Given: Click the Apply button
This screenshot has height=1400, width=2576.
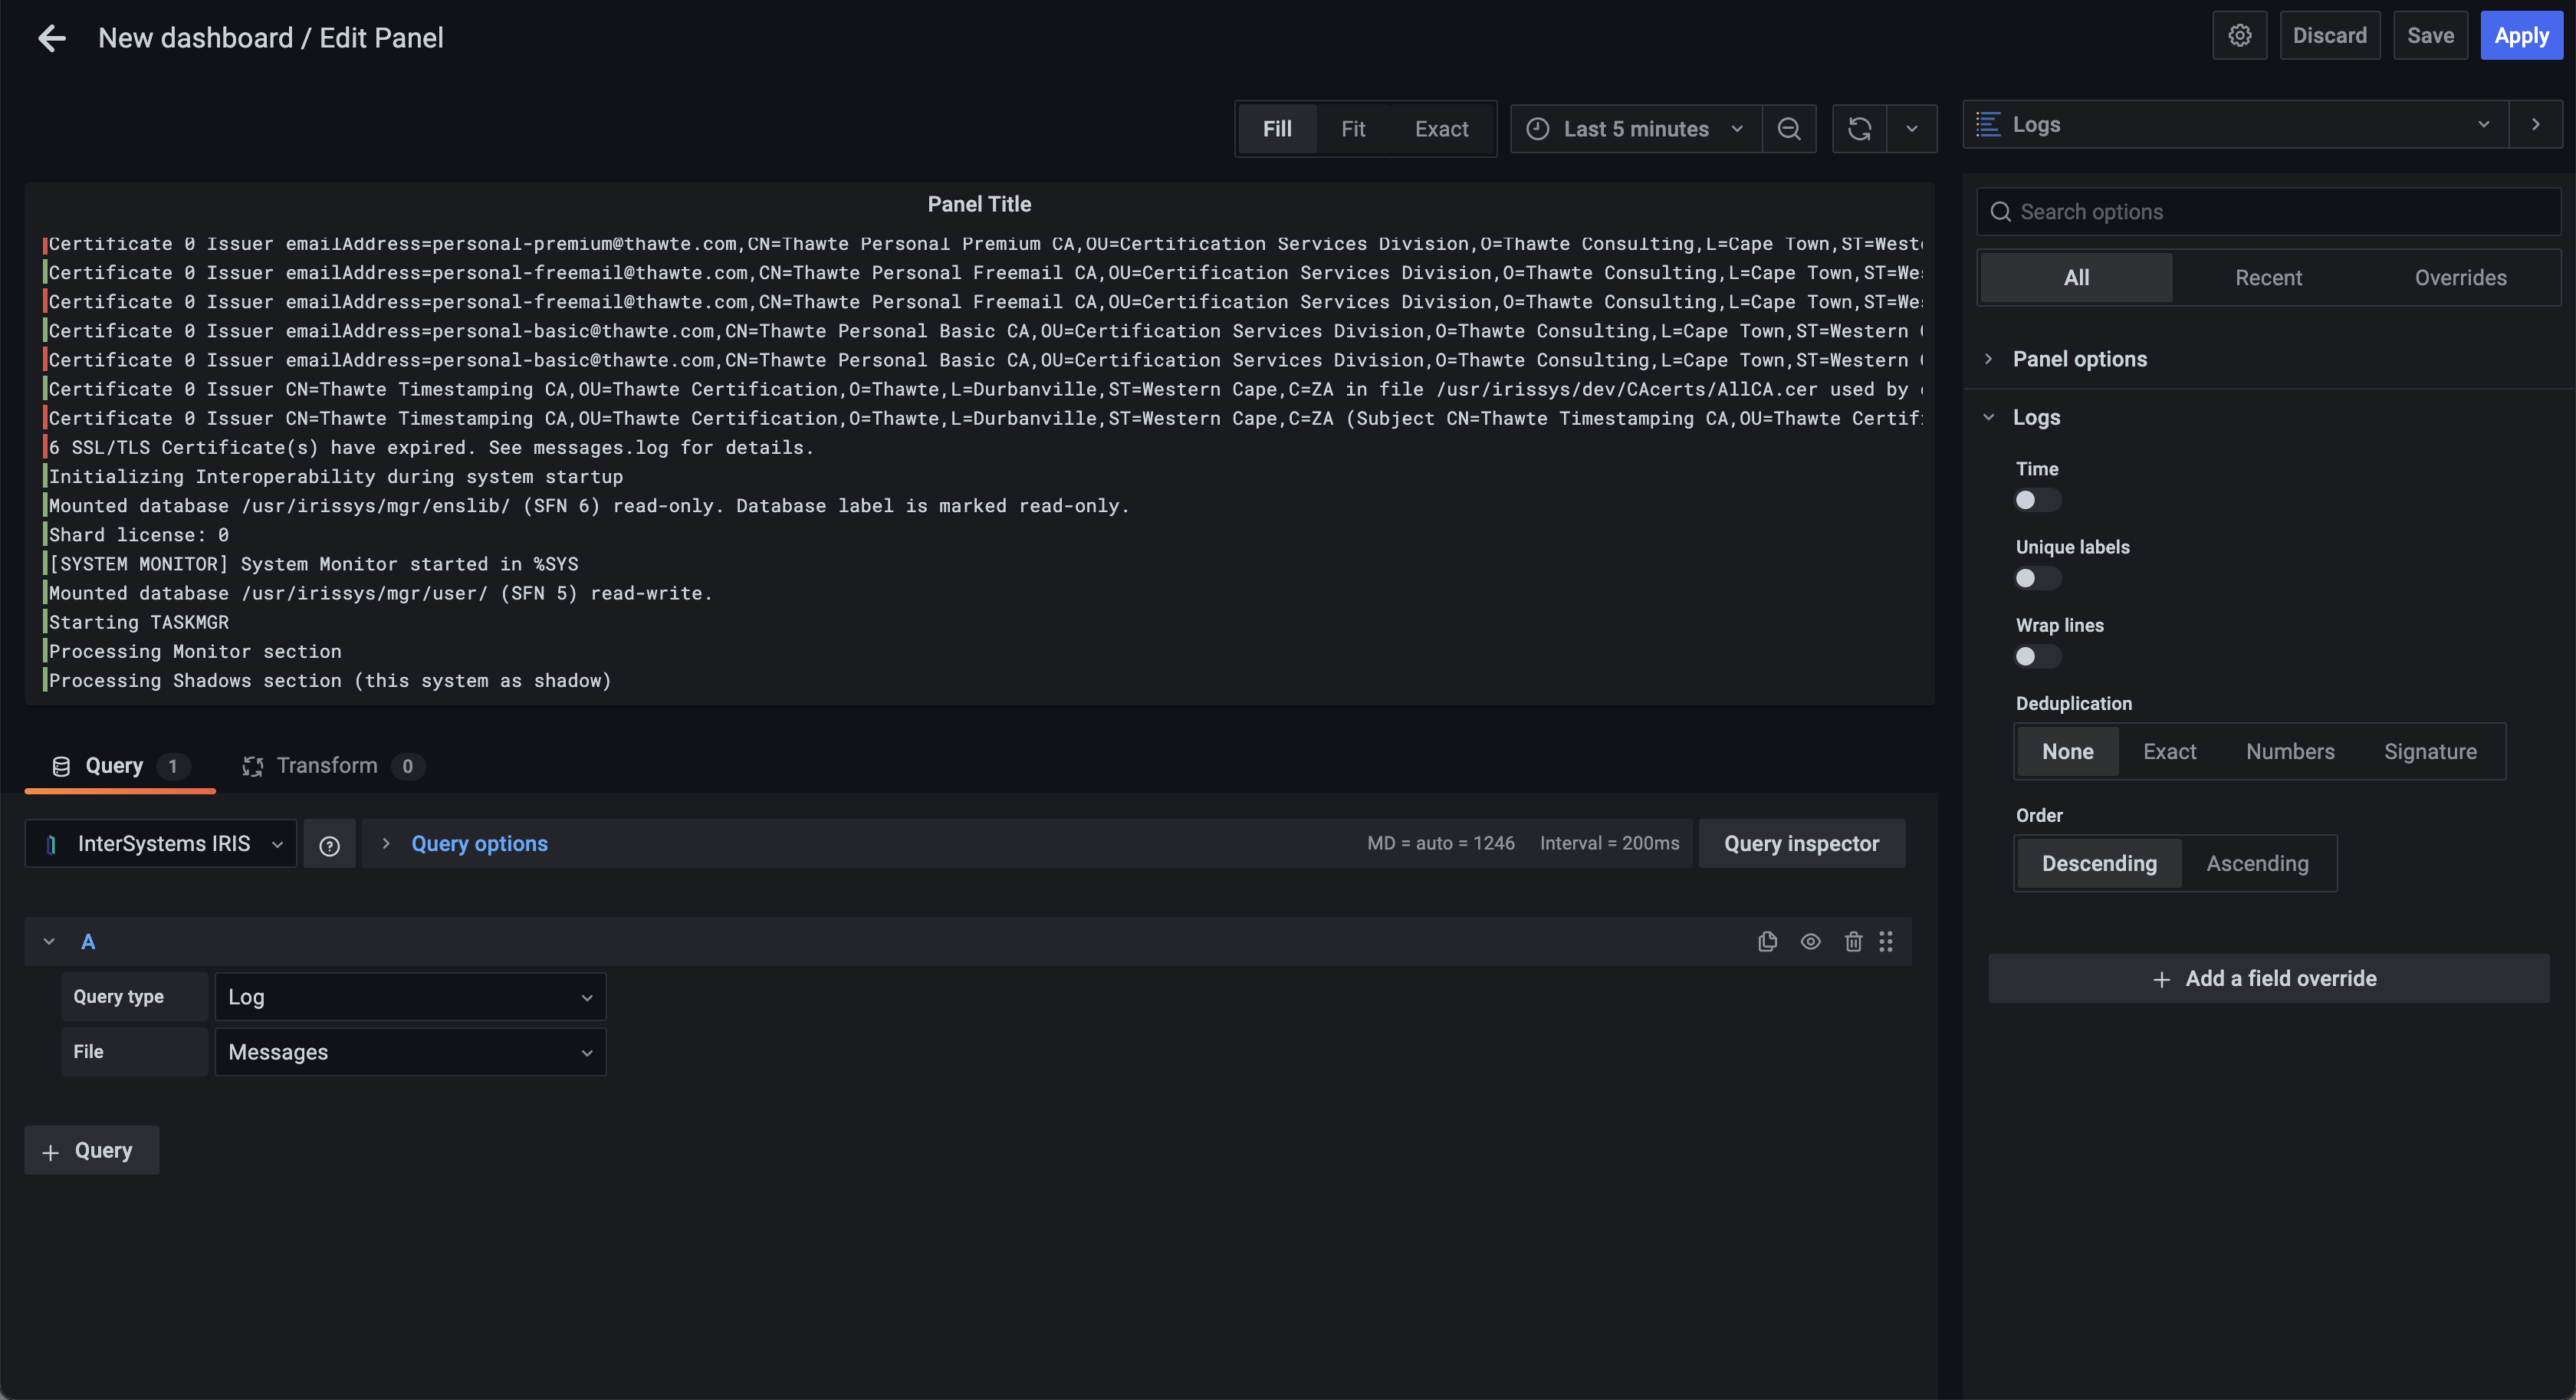Looking at the screenshot, I should click(2521, 36).
